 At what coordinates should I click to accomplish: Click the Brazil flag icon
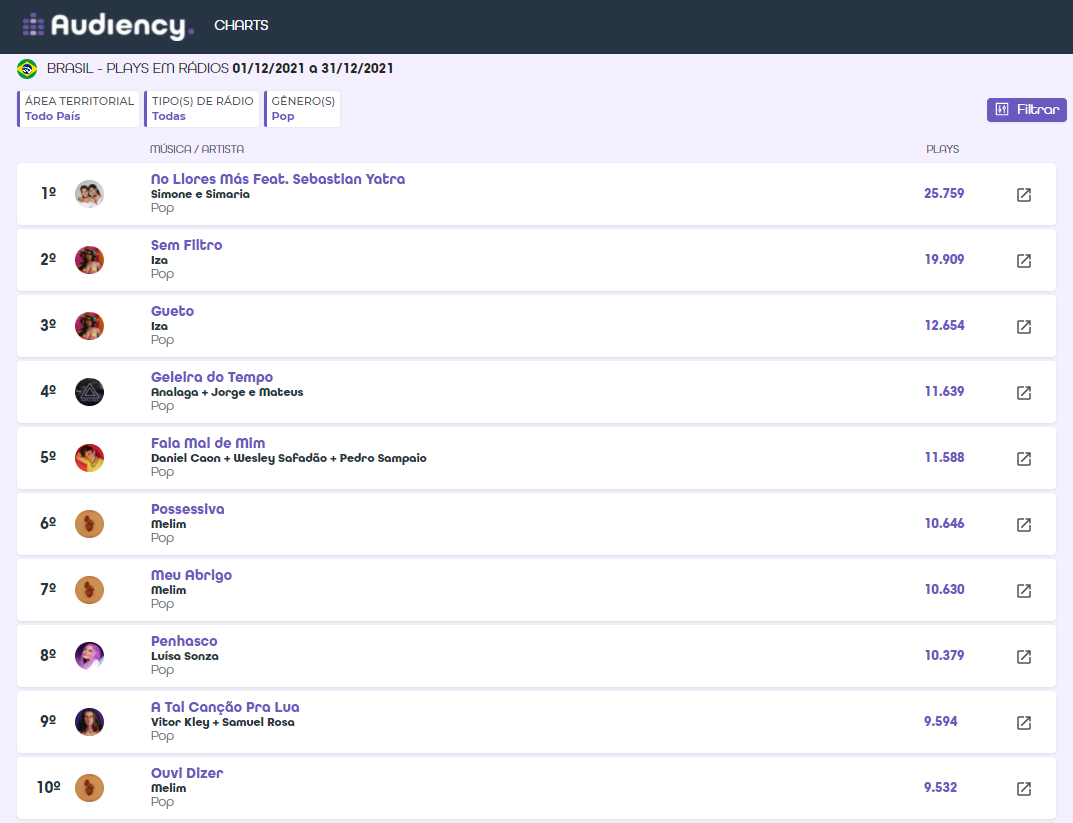coord(27,68)
